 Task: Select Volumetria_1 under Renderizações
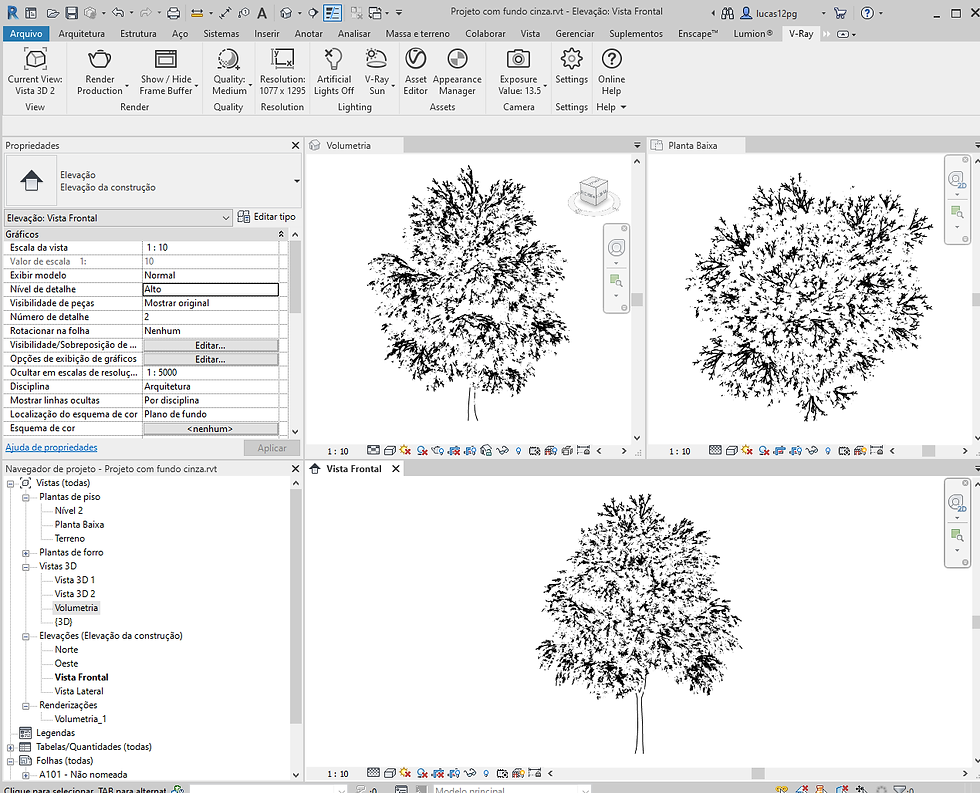coord(81,719)
